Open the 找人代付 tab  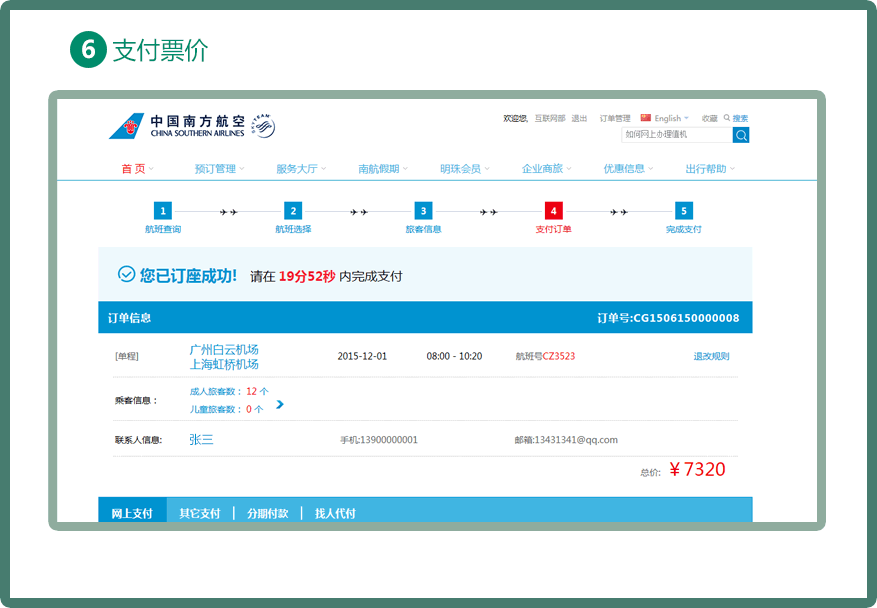click(335, 513)
